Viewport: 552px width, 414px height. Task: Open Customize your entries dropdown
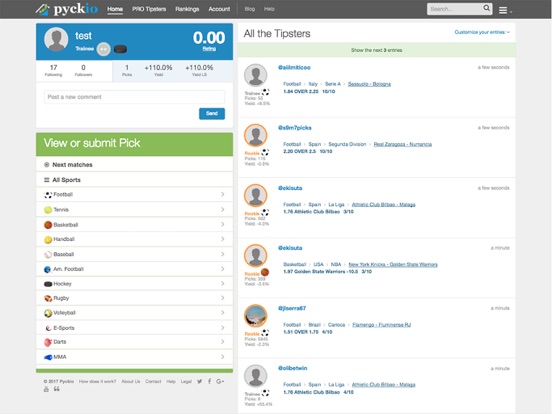[482, 32]
